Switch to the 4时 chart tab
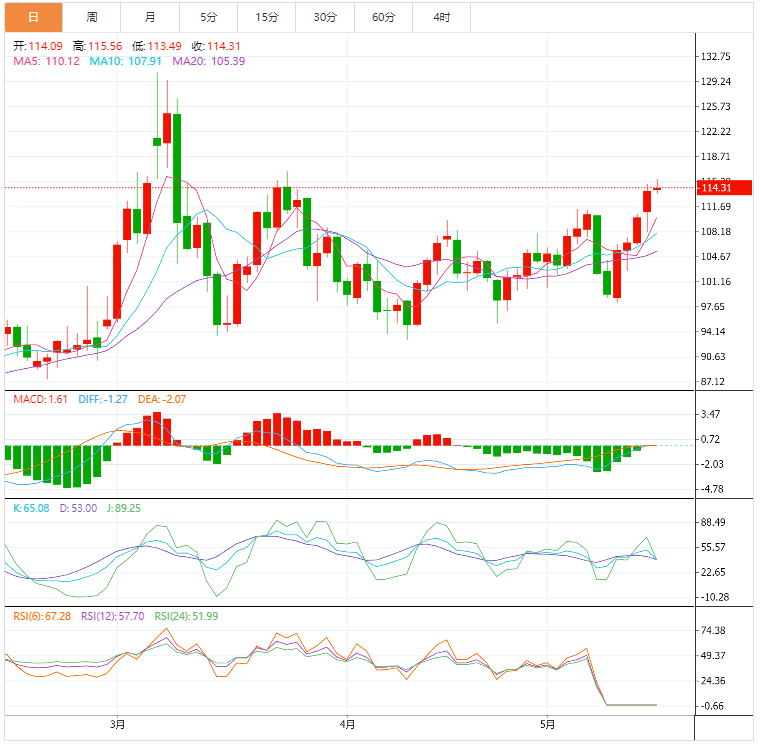 coord(441,17)
